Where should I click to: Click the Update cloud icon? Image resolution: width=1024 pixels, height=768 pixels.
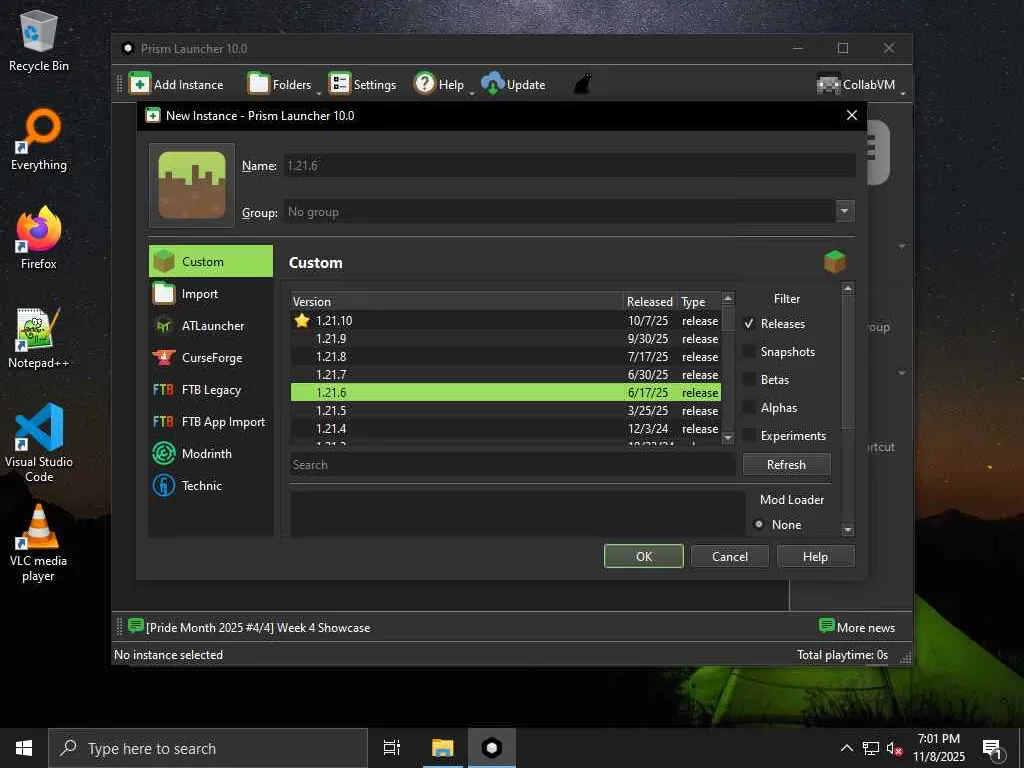492,84
